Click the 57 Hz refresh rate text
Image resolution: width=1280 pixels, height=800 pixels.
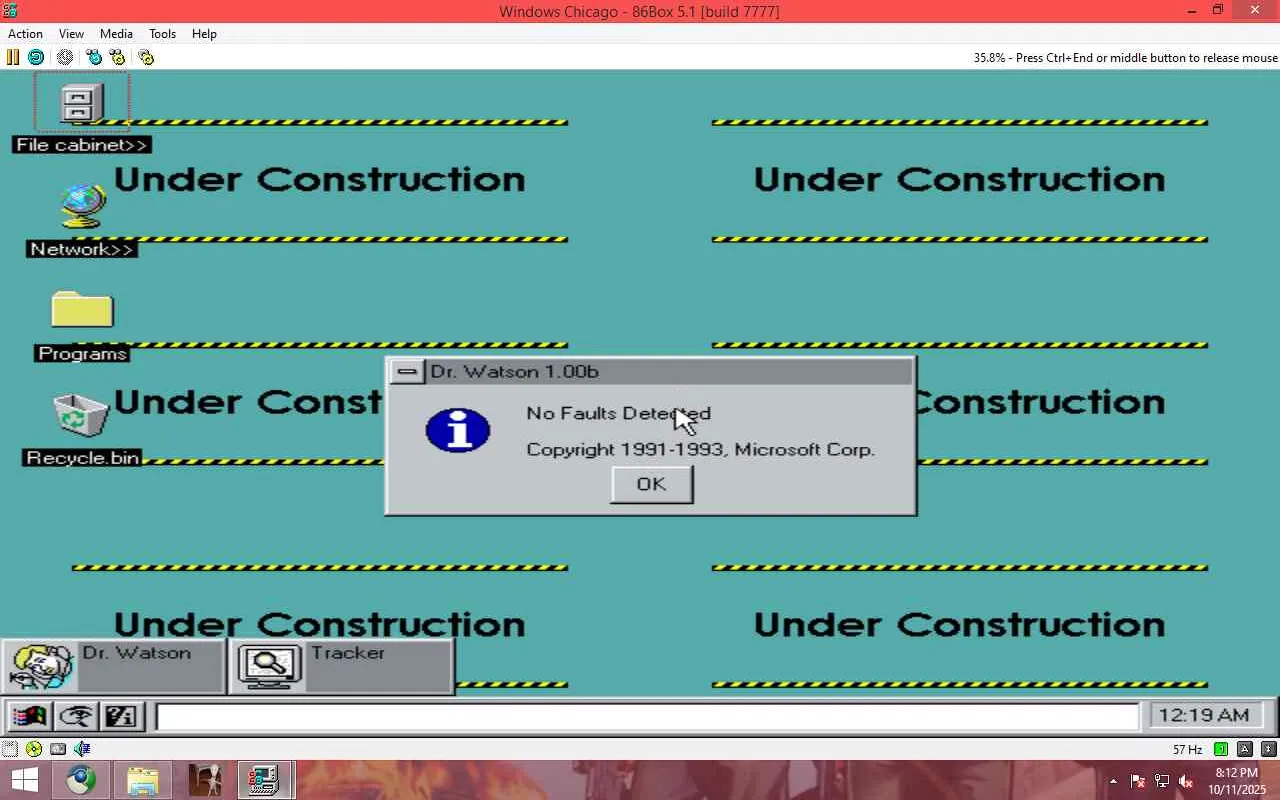1187,749
